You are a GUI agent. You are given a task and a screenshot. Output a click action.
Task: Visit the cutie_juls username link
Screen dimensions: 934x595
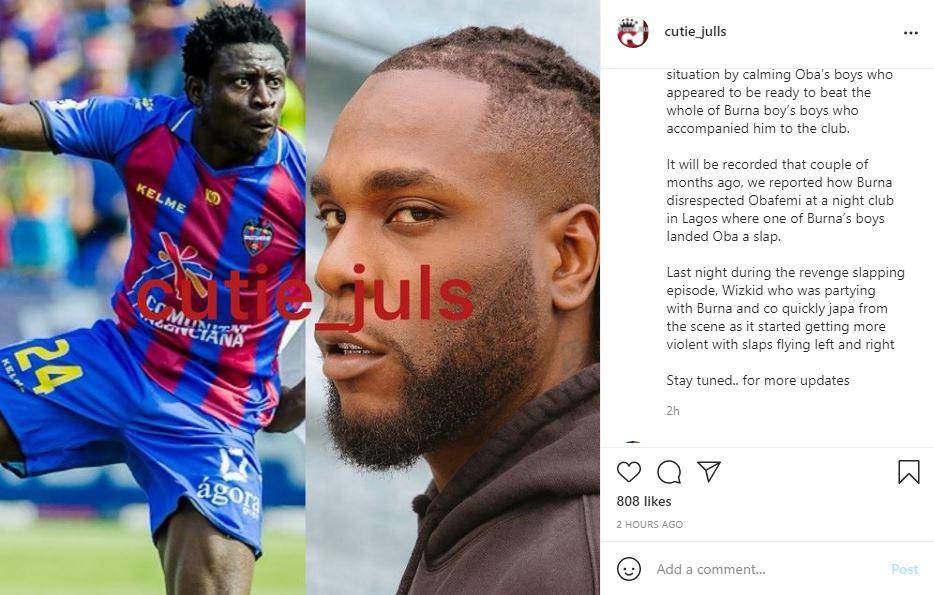(x=695, y=32)
